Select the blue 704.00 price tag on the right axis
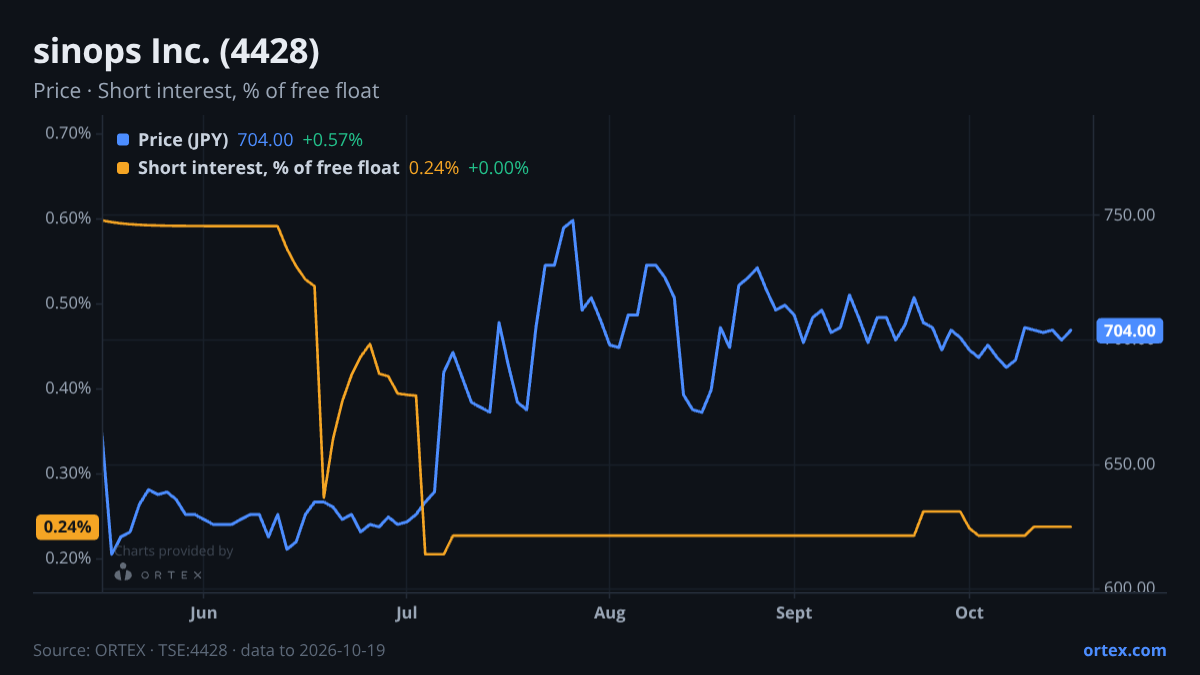Image resolution: width=1200 pixels, height=675 pixels. 1129,331
